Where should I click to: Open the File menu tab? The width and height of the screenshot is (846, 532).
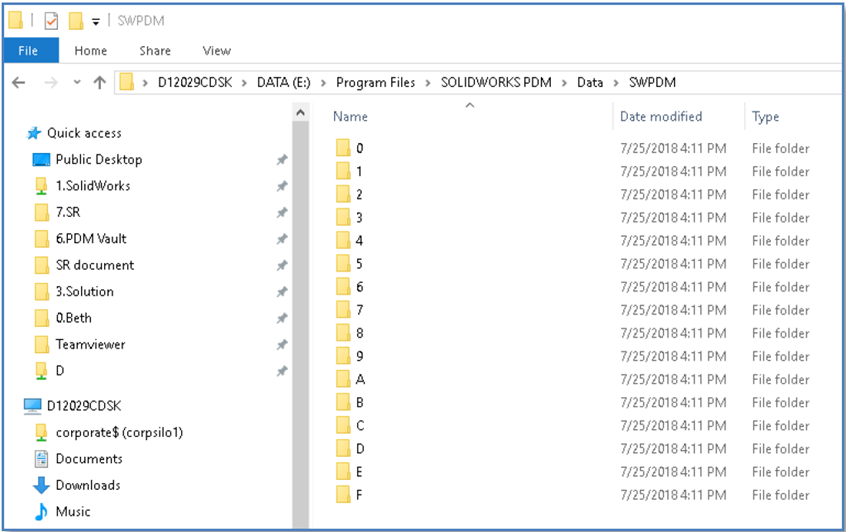pos(29,50)
